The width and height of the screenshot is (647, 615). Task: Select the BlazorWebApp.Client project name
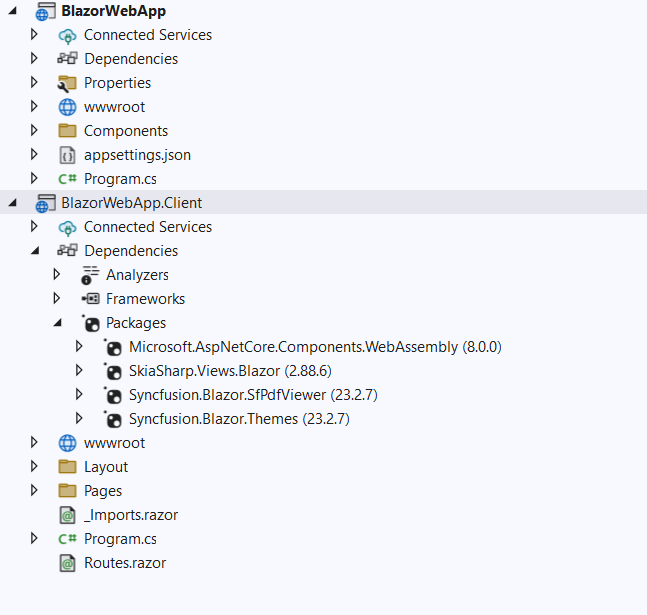(x=132, y=203)
